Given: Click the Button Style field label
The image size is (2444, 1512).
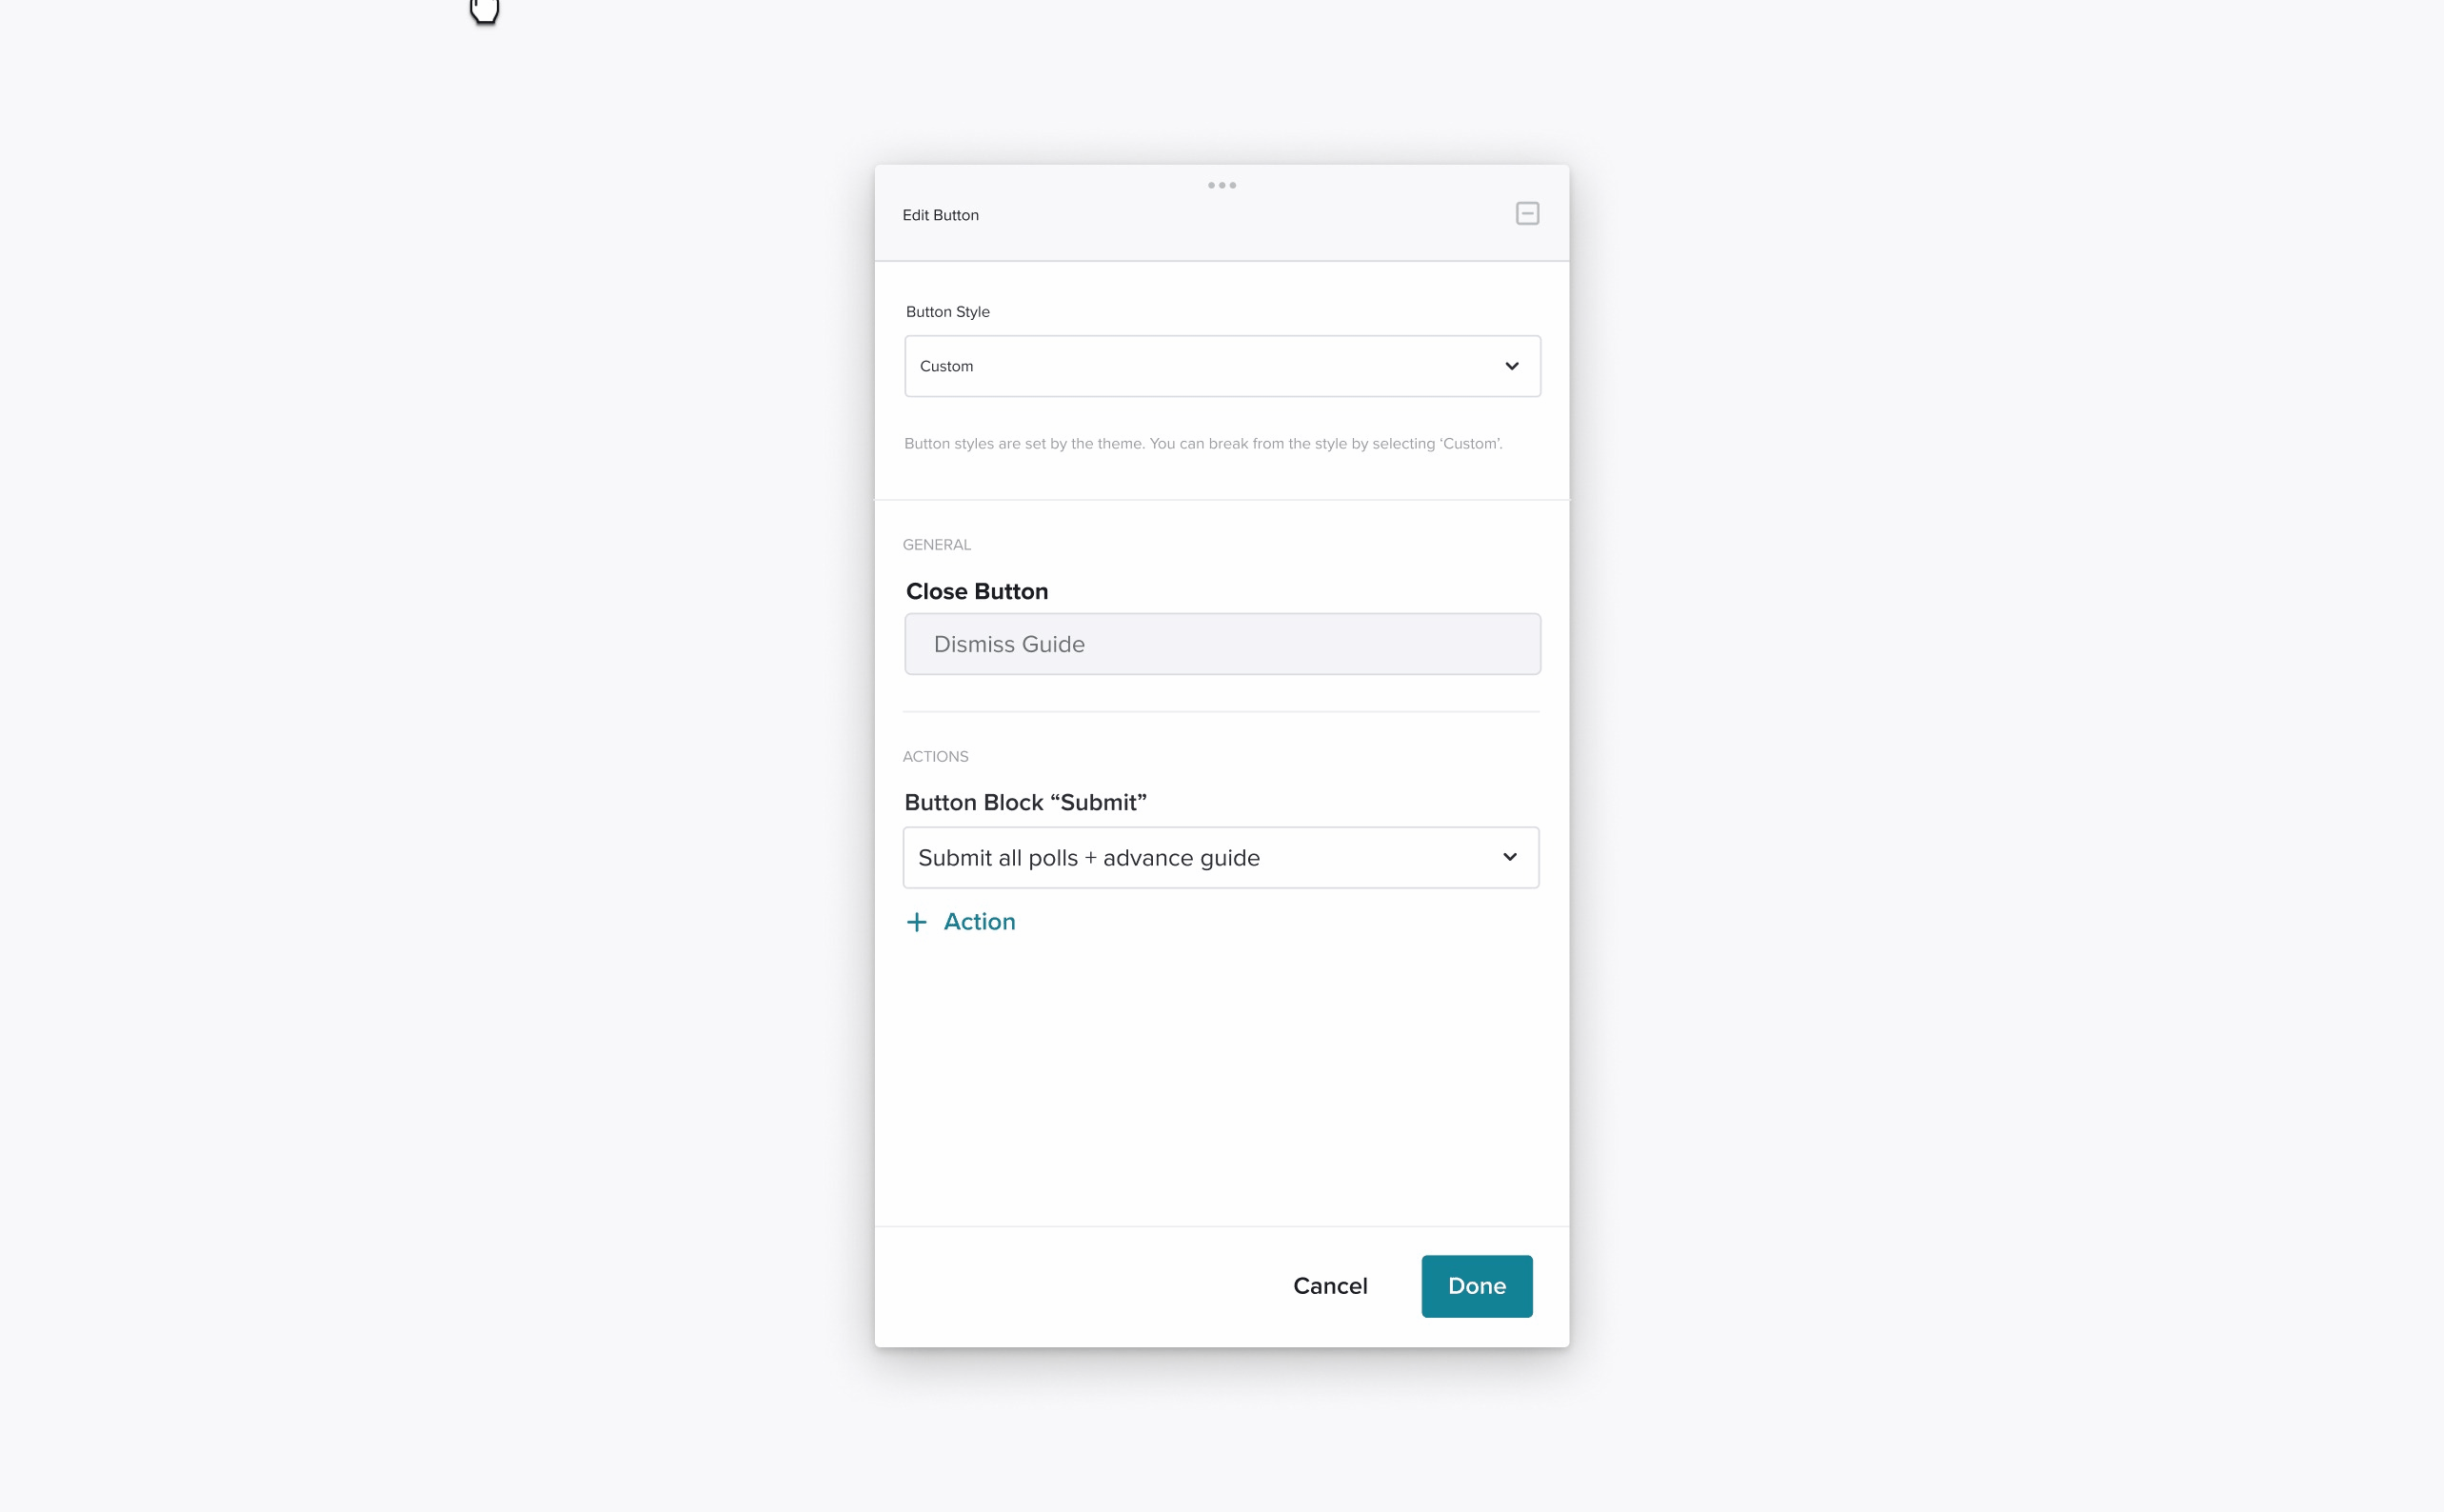Looking at the screenshot, I should click(x=947, y=312).
